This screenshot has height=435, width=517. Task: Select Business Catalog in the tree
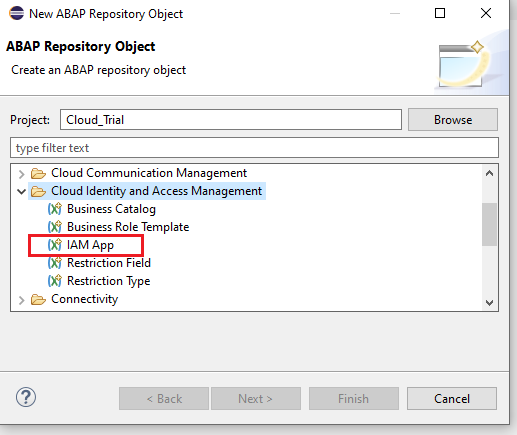pyautogui.click(x=111, y=209)
